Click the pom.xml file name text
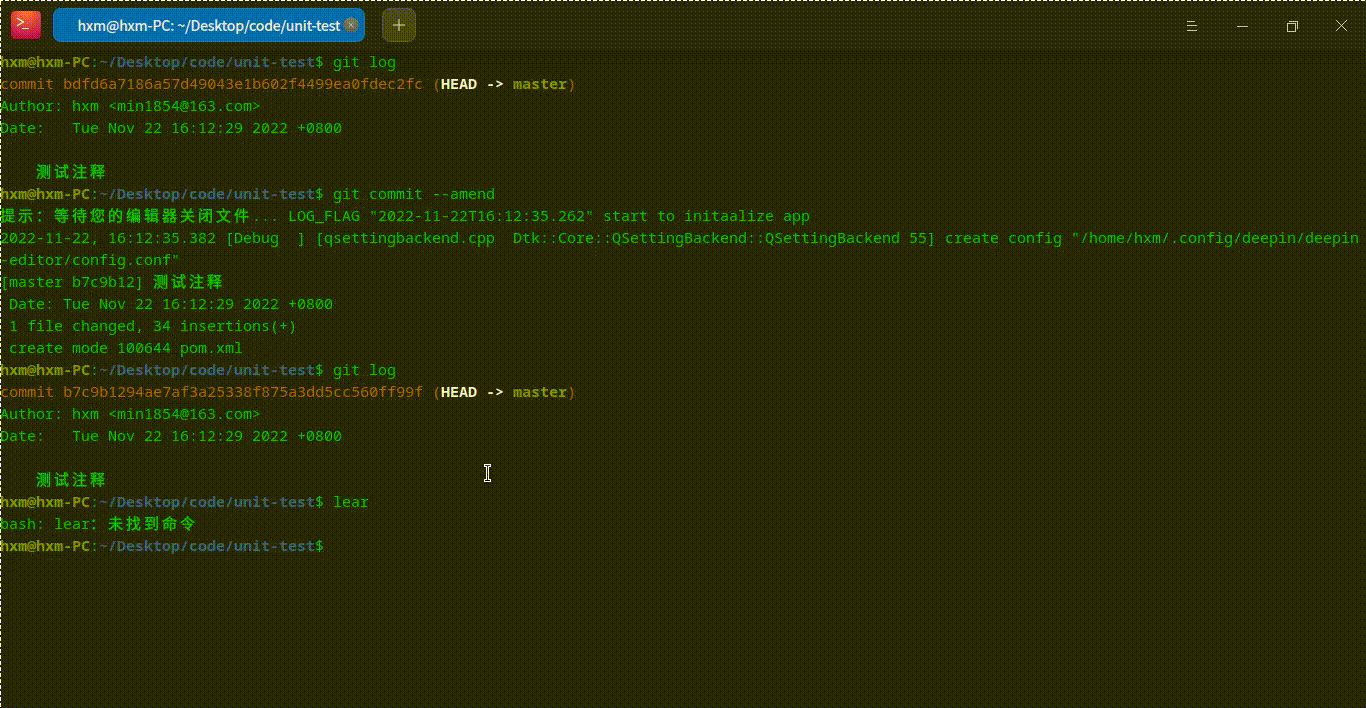The height and width of the screenshot is (708, 1366). point(212,348)
